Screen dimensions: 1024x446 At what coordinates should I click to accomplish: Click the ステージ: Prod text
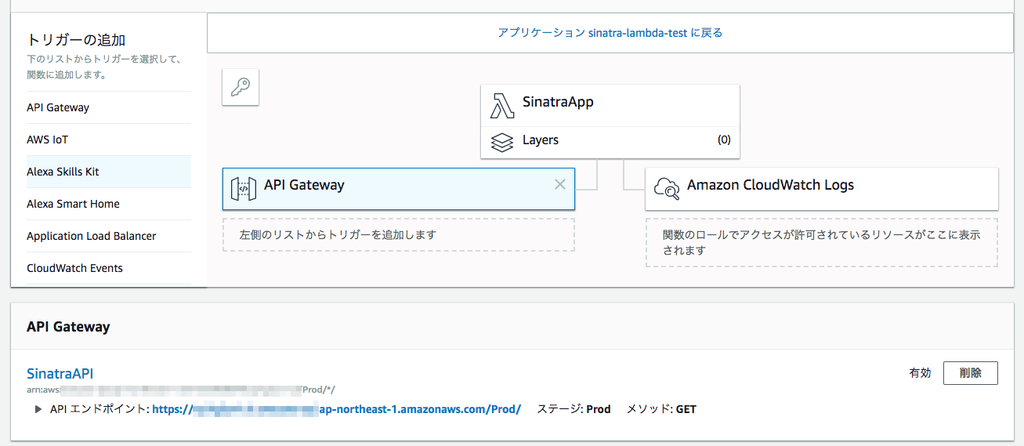click(x=573, y=409)
